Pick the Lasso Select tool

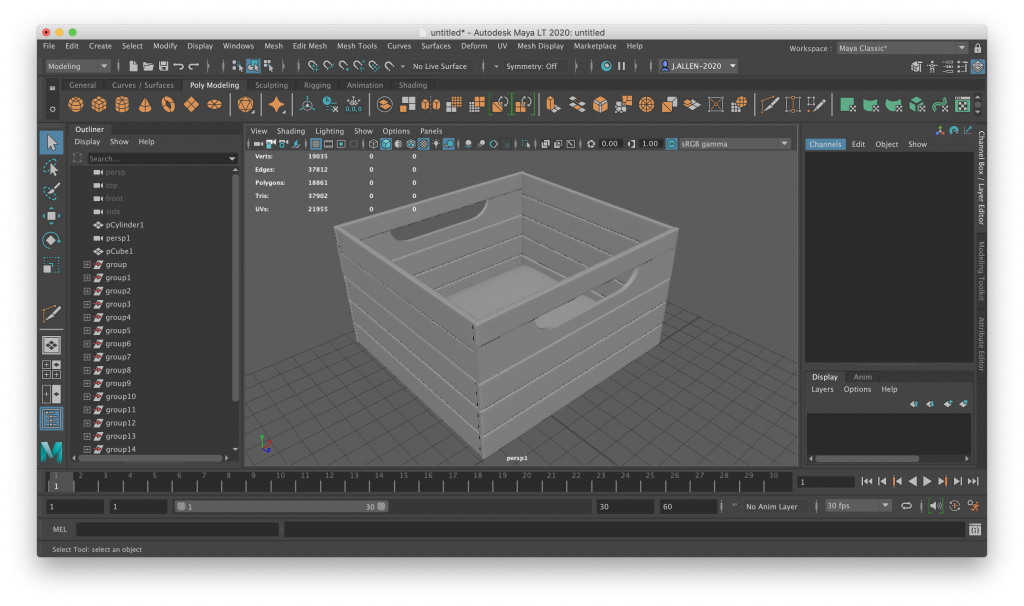(51, 167)
